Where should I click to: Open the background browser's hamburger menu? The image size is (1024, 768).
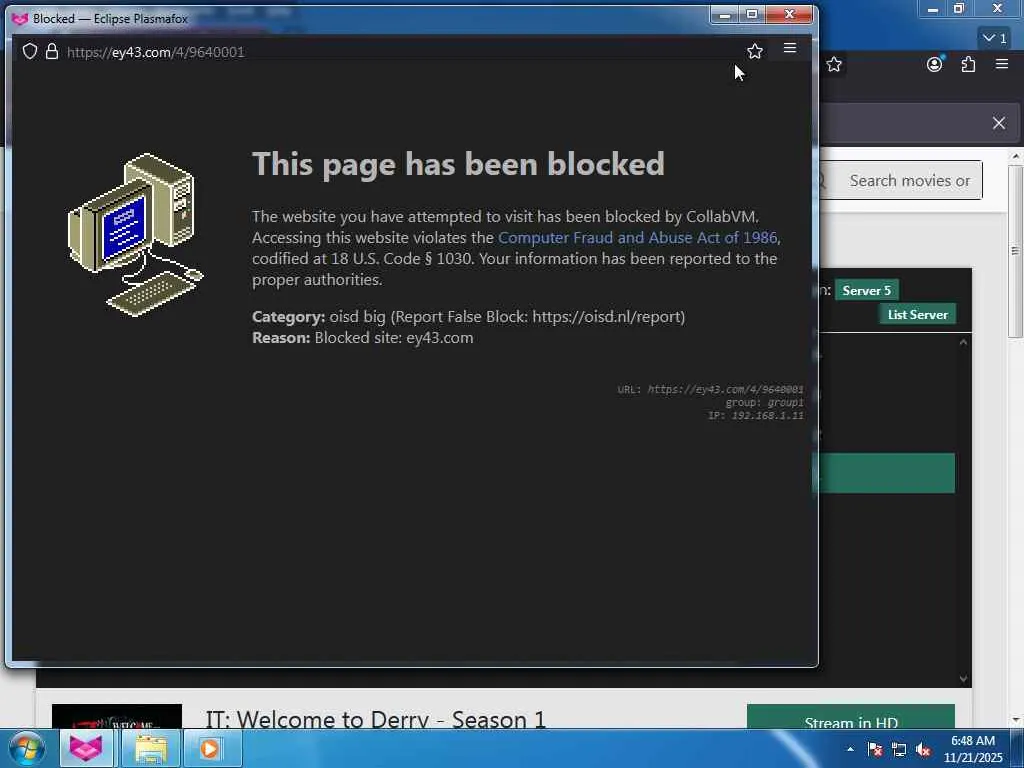[x=1002, y=64]
